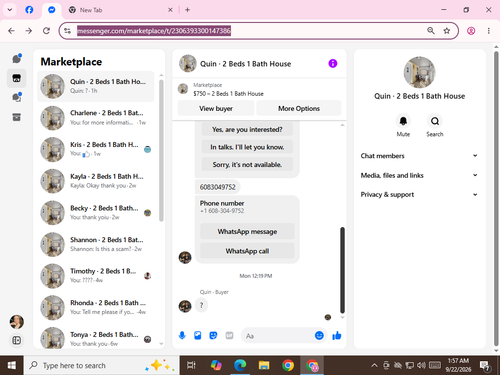Open the zoom magnifier in address bar
This screenshot has width=500, height=375.
pyautogui.click(x=431, y=31)
